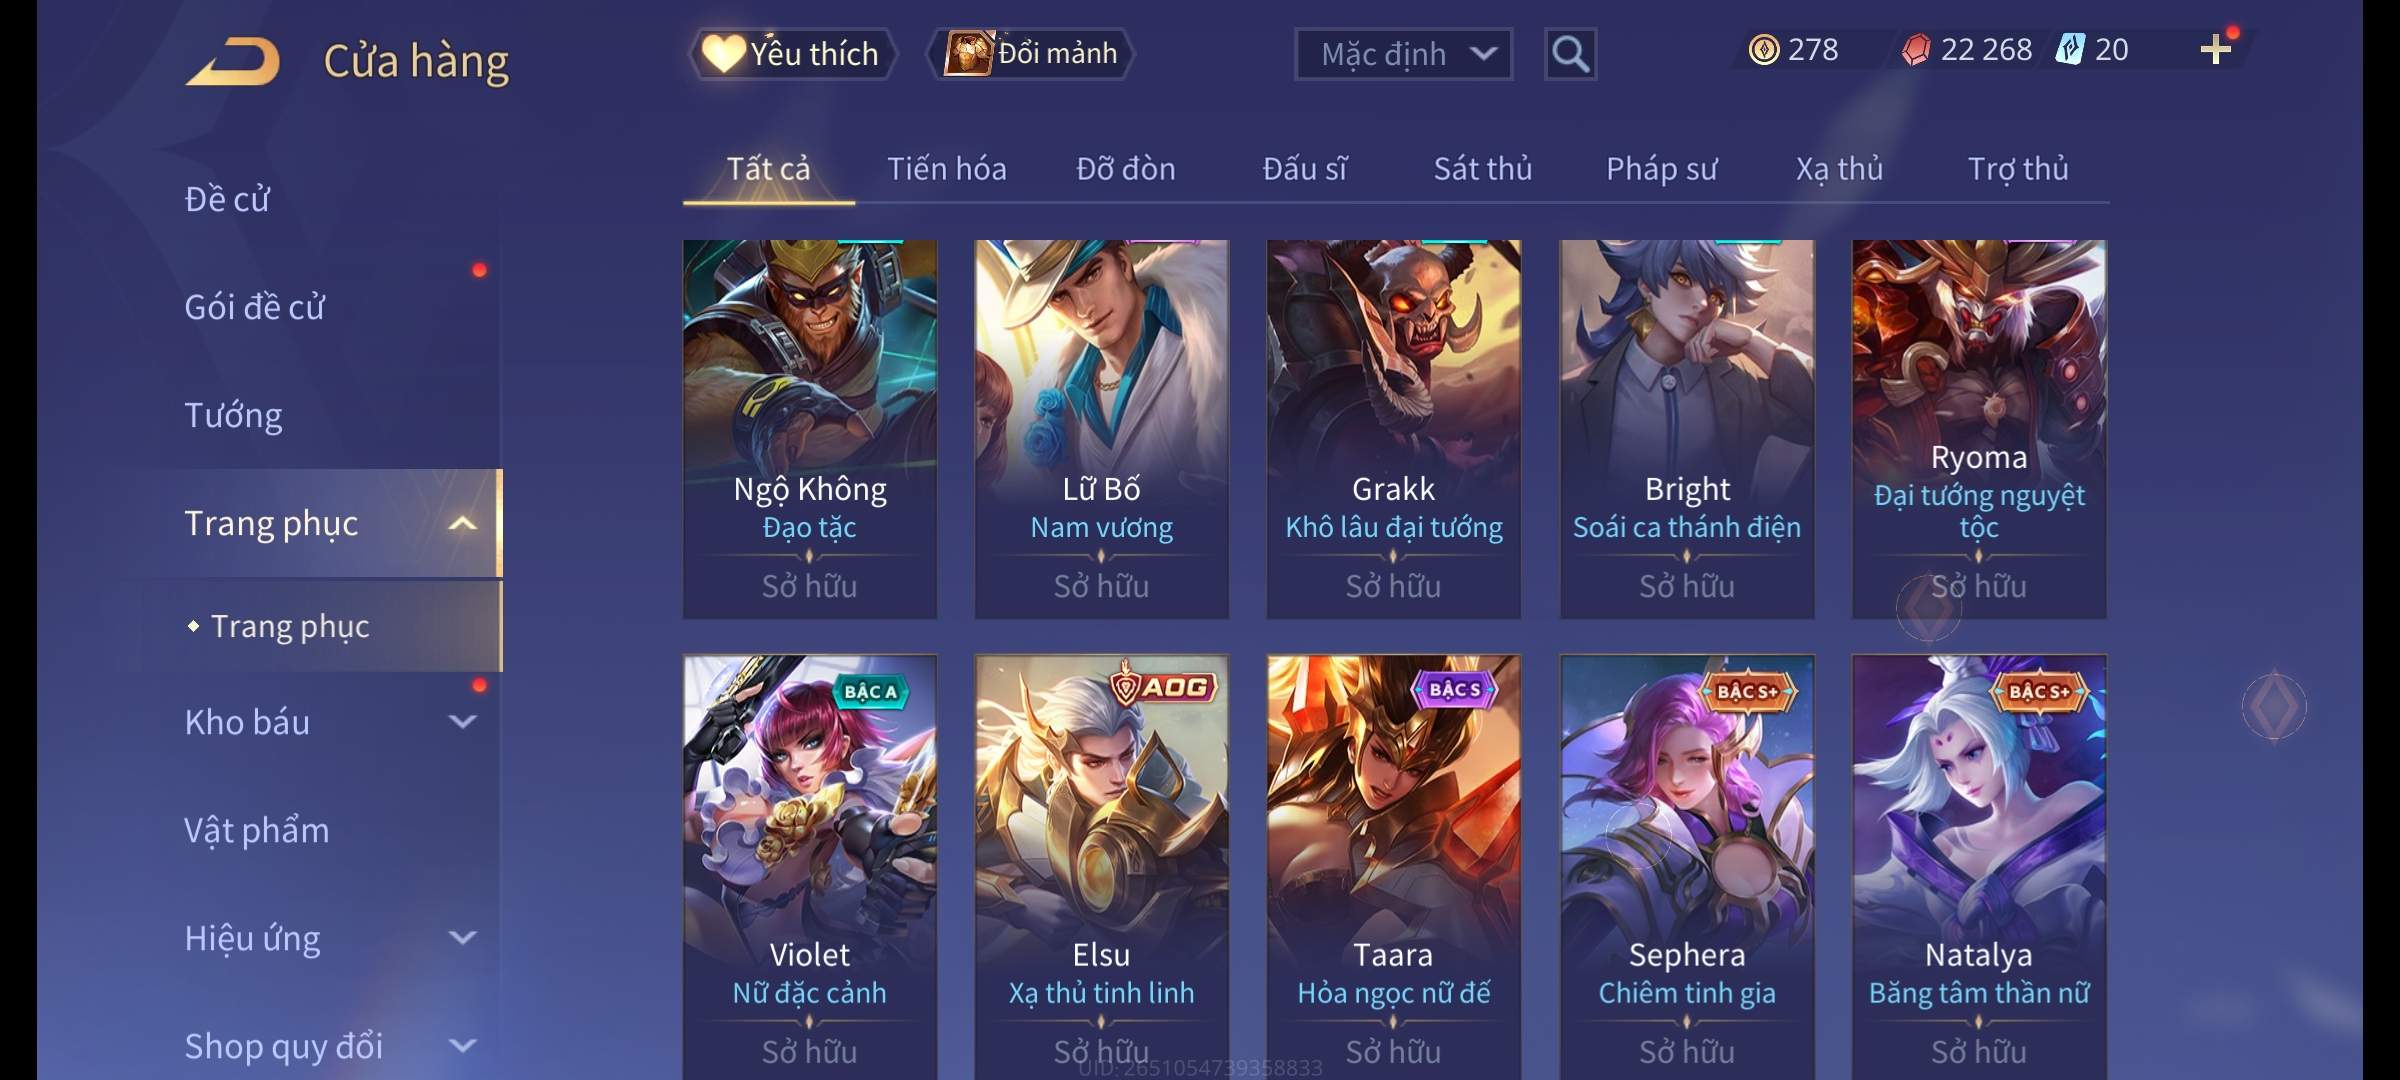Open the search magnifier icon
2400x1080 pixels.
coord(1570,54)
